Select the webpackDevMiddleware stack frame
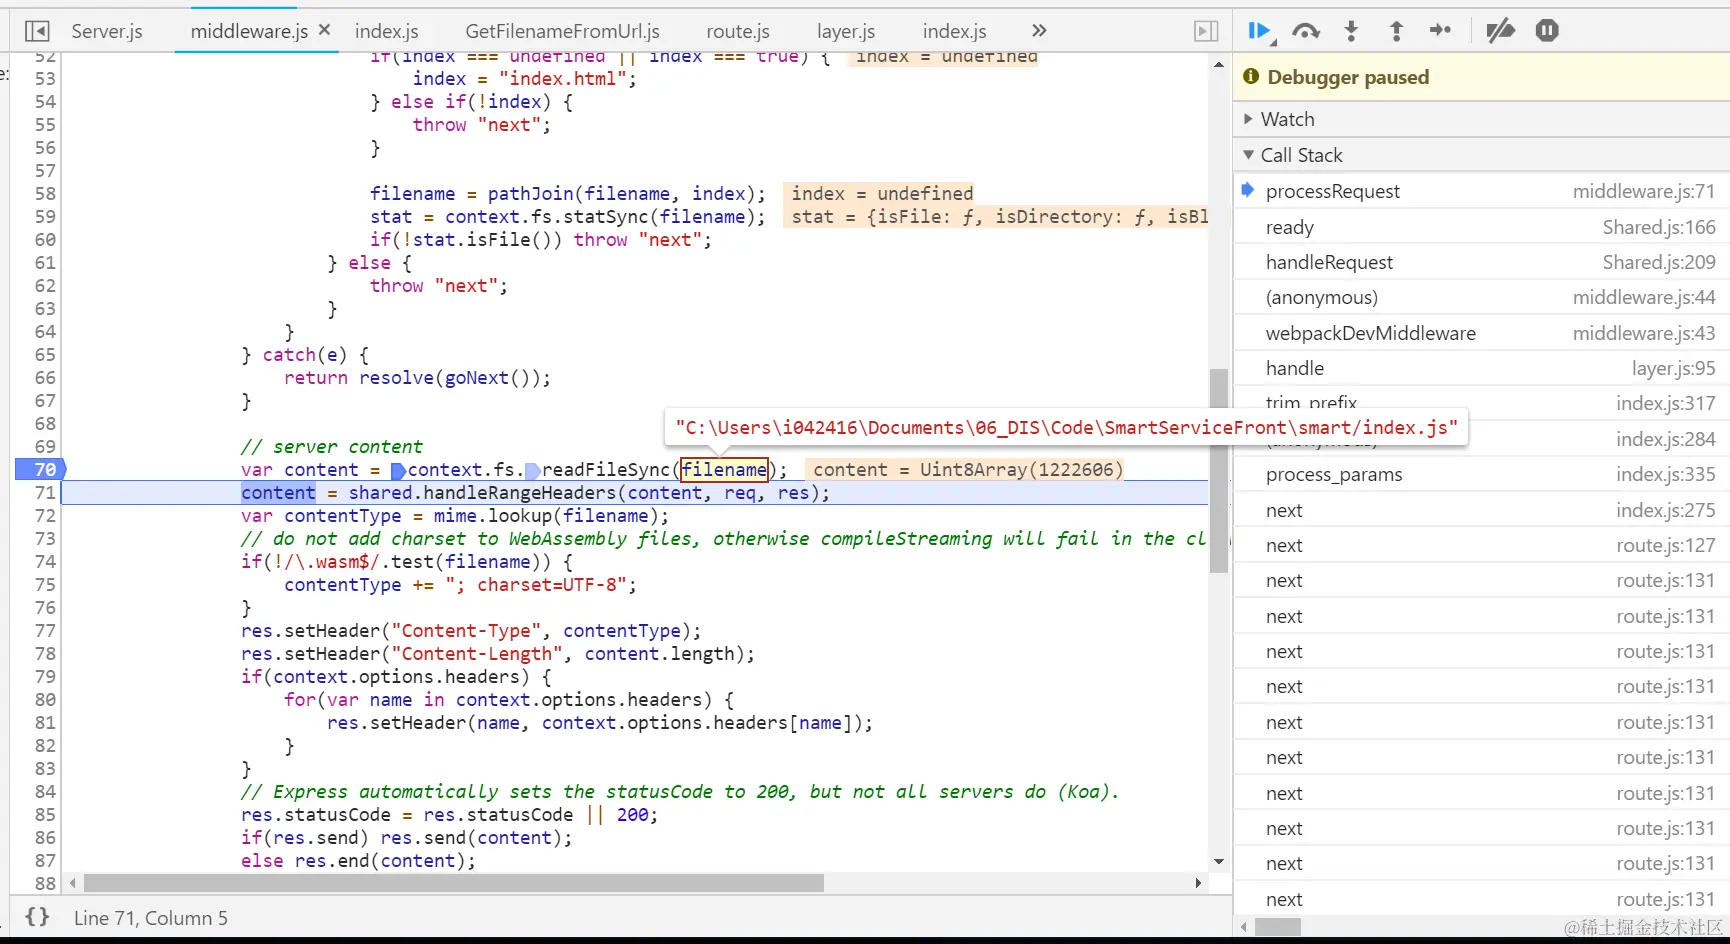 click(x=1481, y=333)
